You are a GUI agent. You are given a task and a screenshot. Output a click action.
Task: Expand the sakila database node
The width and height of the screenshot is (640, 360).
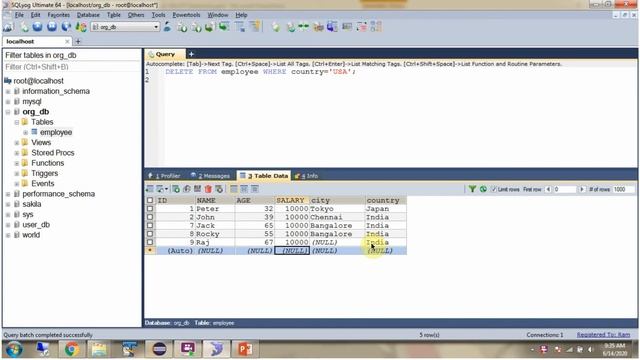coord(8,204)
